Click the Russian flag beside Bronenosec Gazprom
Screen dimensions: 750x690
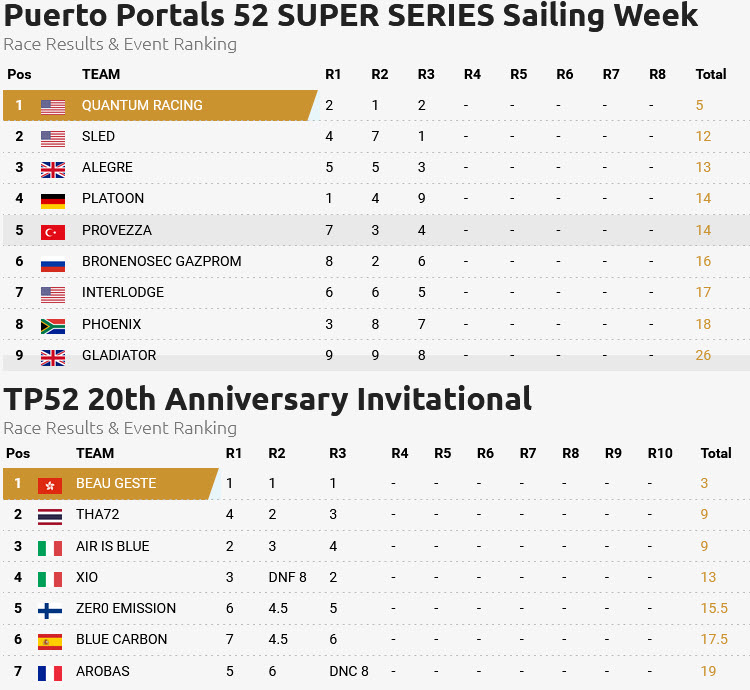[53, 263]
